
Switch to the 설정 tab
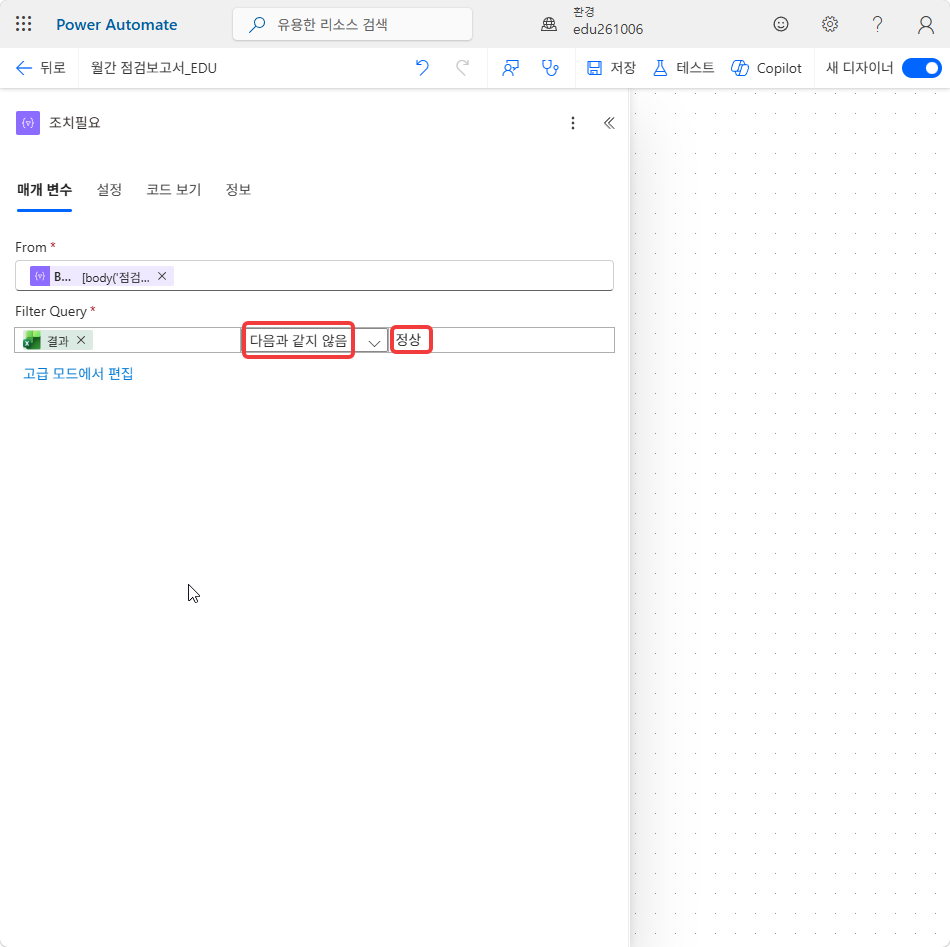tap(109, 190)
